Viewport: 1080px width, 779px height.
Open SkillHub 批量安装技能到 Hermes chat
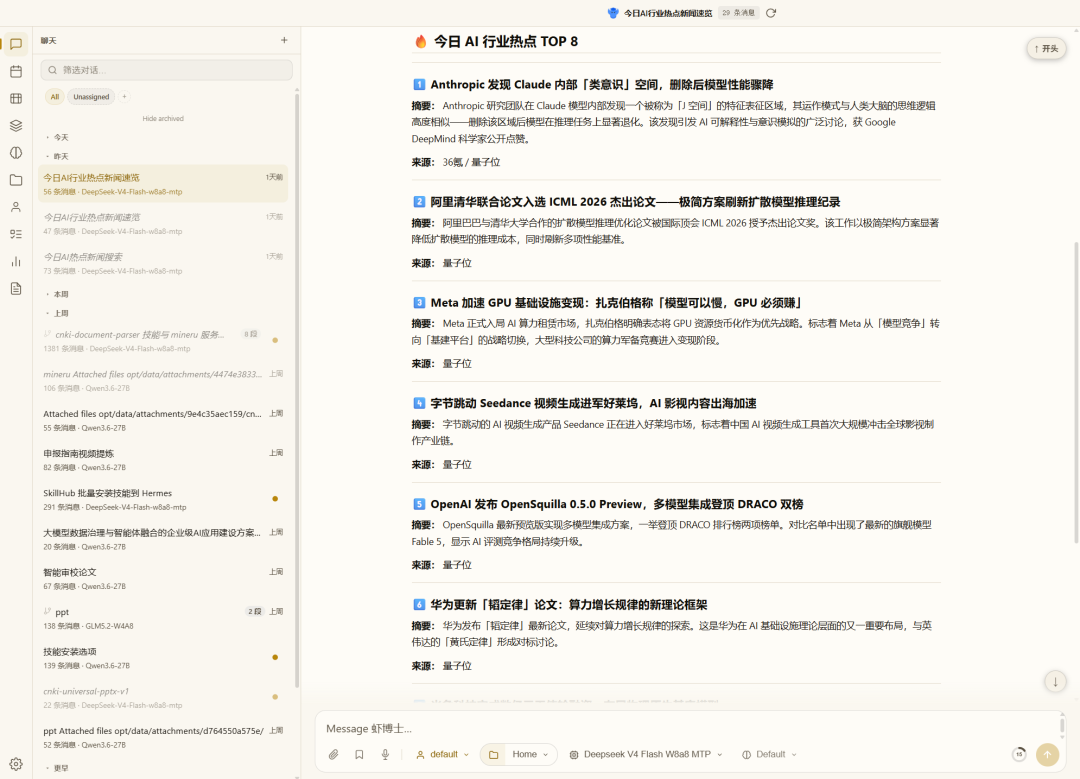point(163,499)
